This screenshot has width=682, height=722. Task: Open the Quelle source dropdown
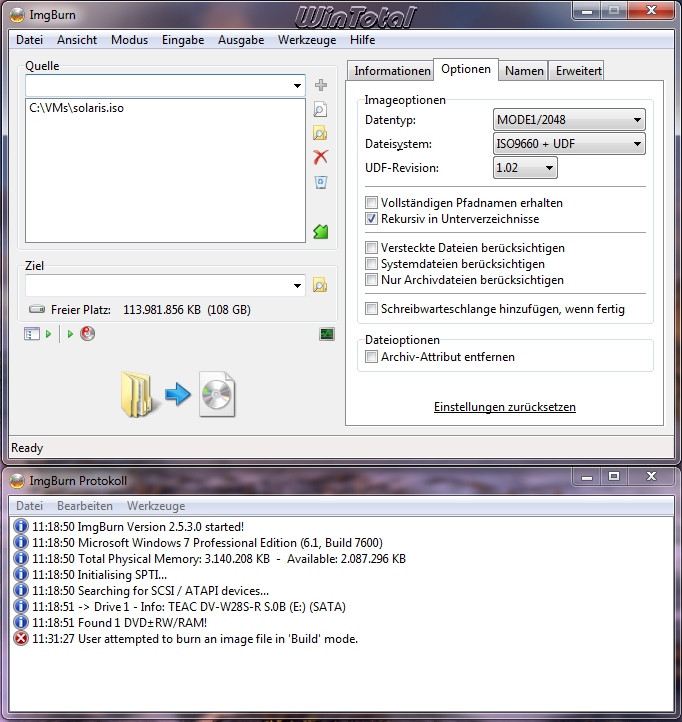click(297, 86)
